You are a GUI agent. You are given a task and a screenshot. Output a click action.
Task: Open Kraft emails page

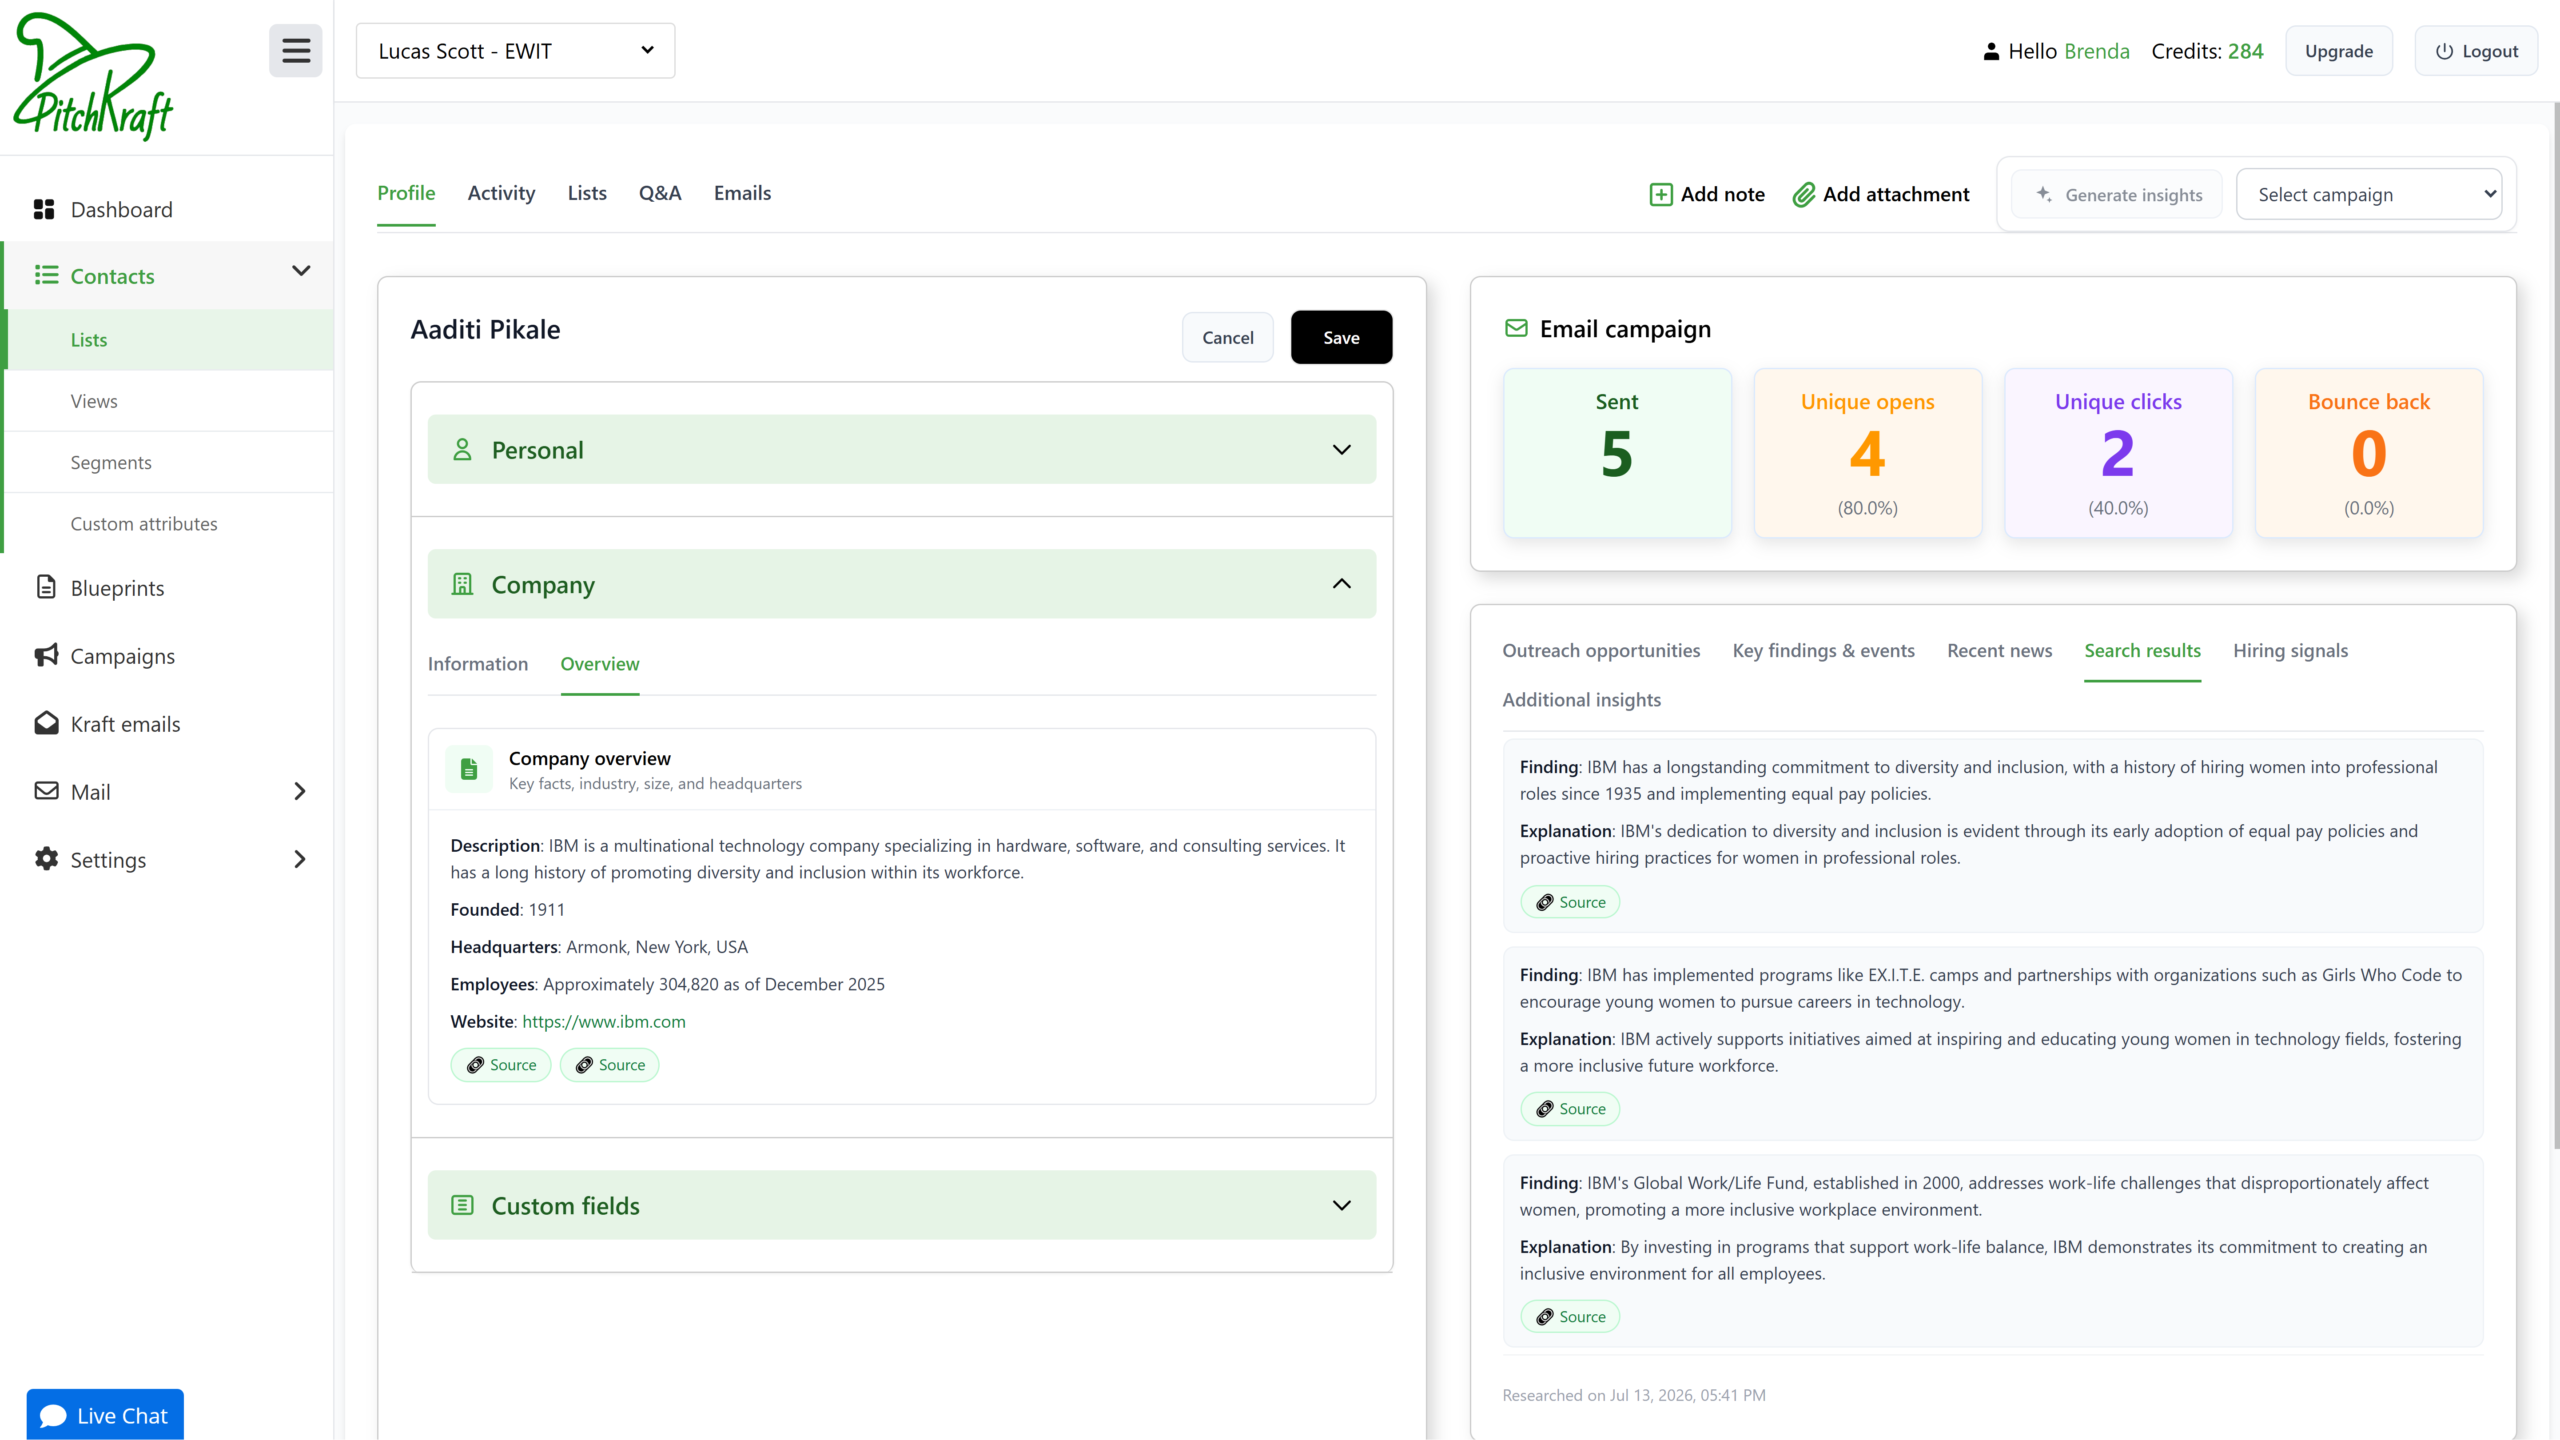point(125,724)
